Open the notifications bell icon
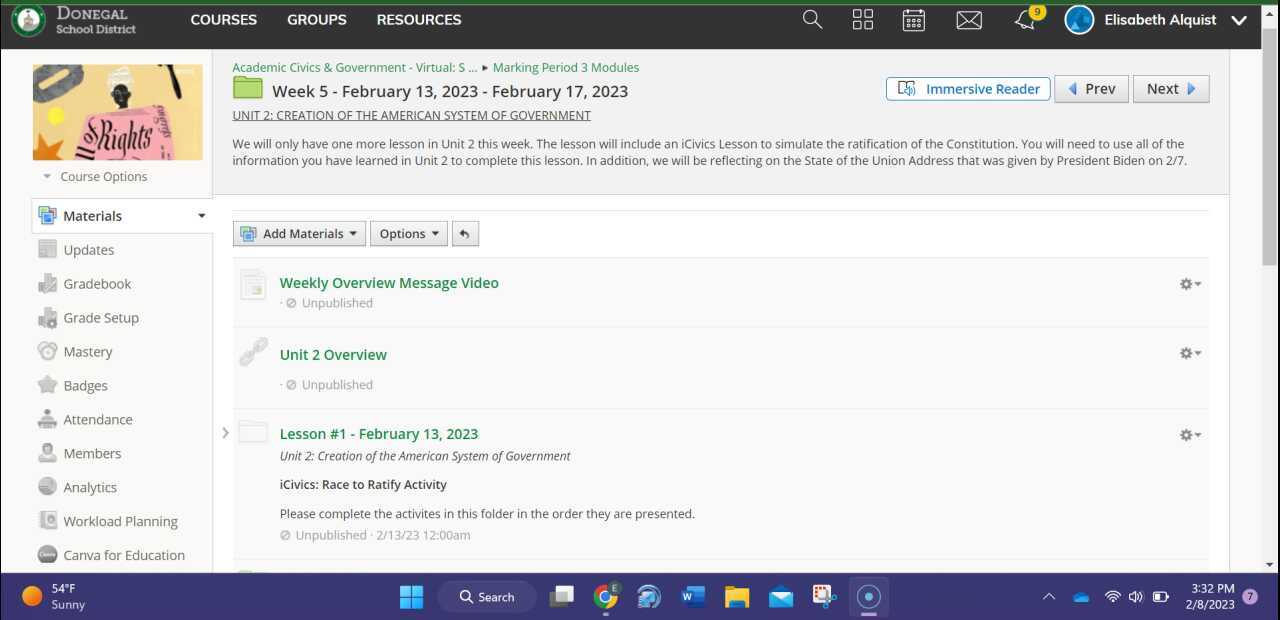Image resolution: width=1280 pixels, height=620 pixels. 1025,20
